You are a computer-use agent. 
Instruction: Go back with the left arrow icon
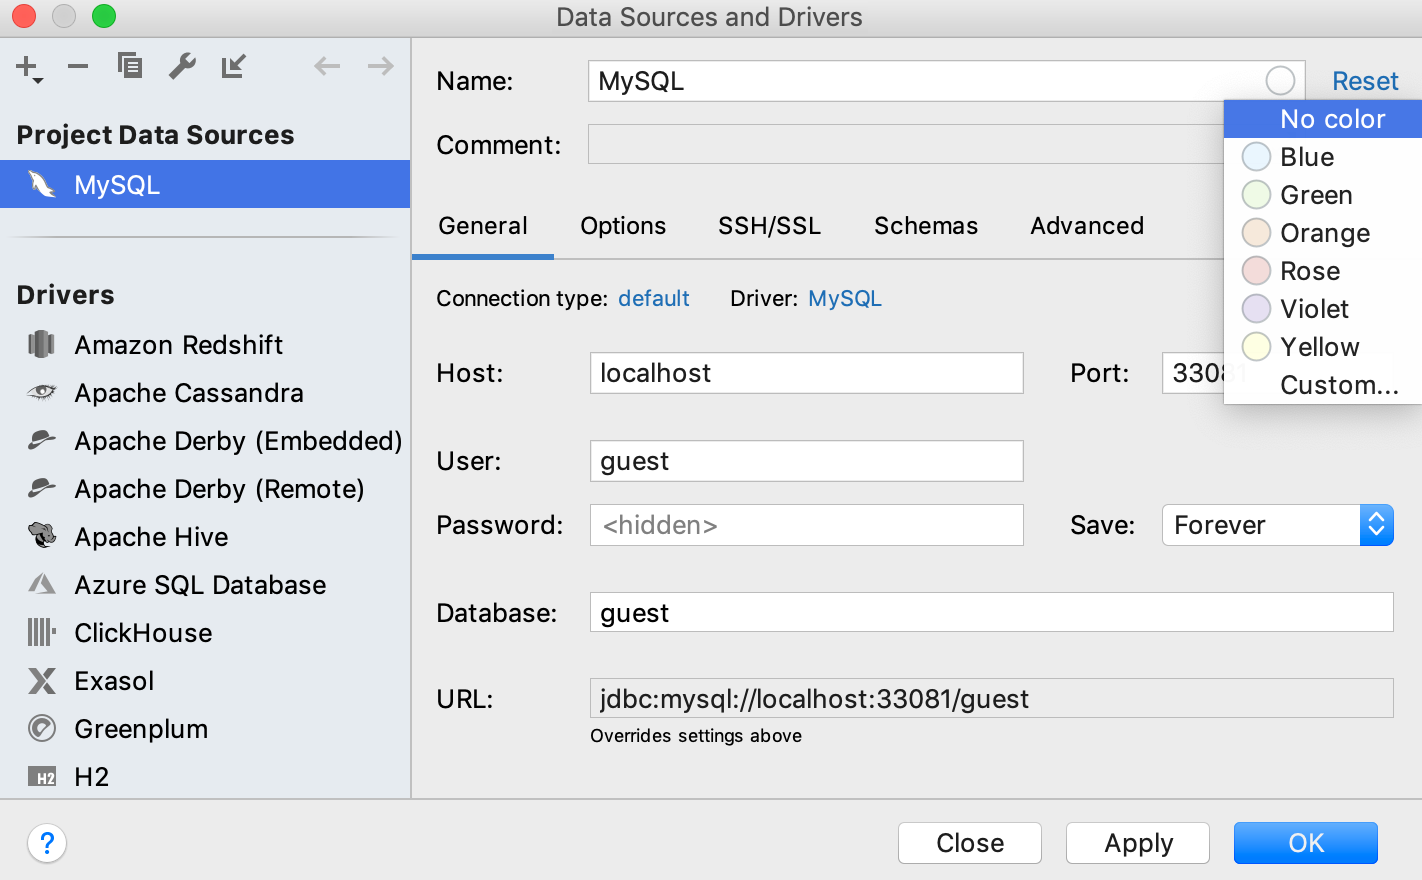327,67
